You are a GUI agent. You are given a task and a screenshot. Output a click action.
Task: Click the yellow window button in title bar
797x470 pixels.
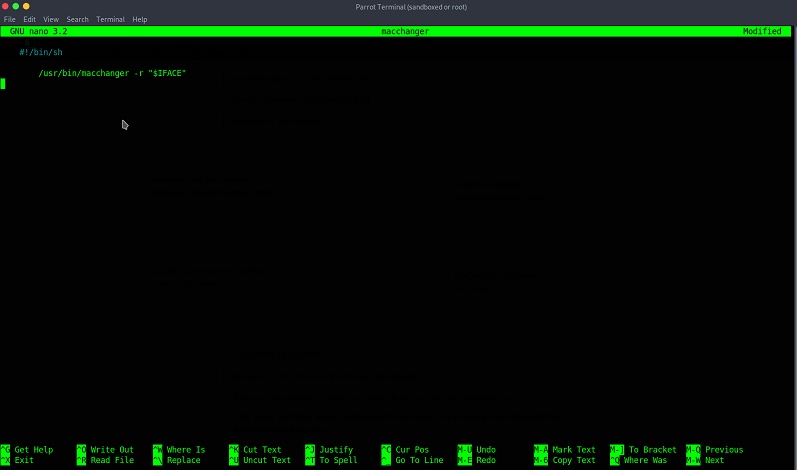[x=16, y=6]
